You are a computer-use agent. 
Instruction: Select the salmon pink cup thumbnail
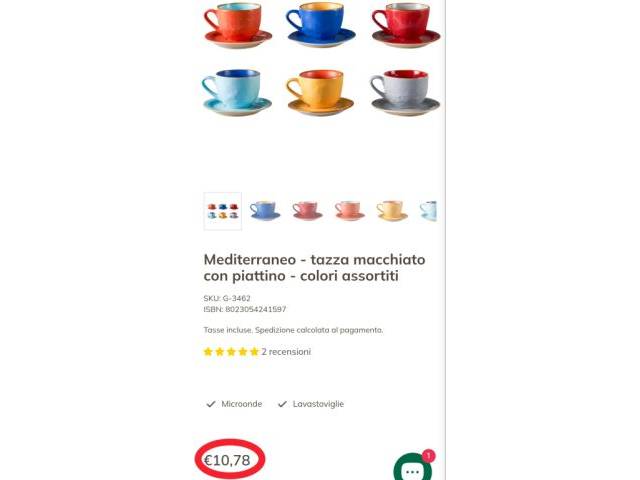[350, 211]
